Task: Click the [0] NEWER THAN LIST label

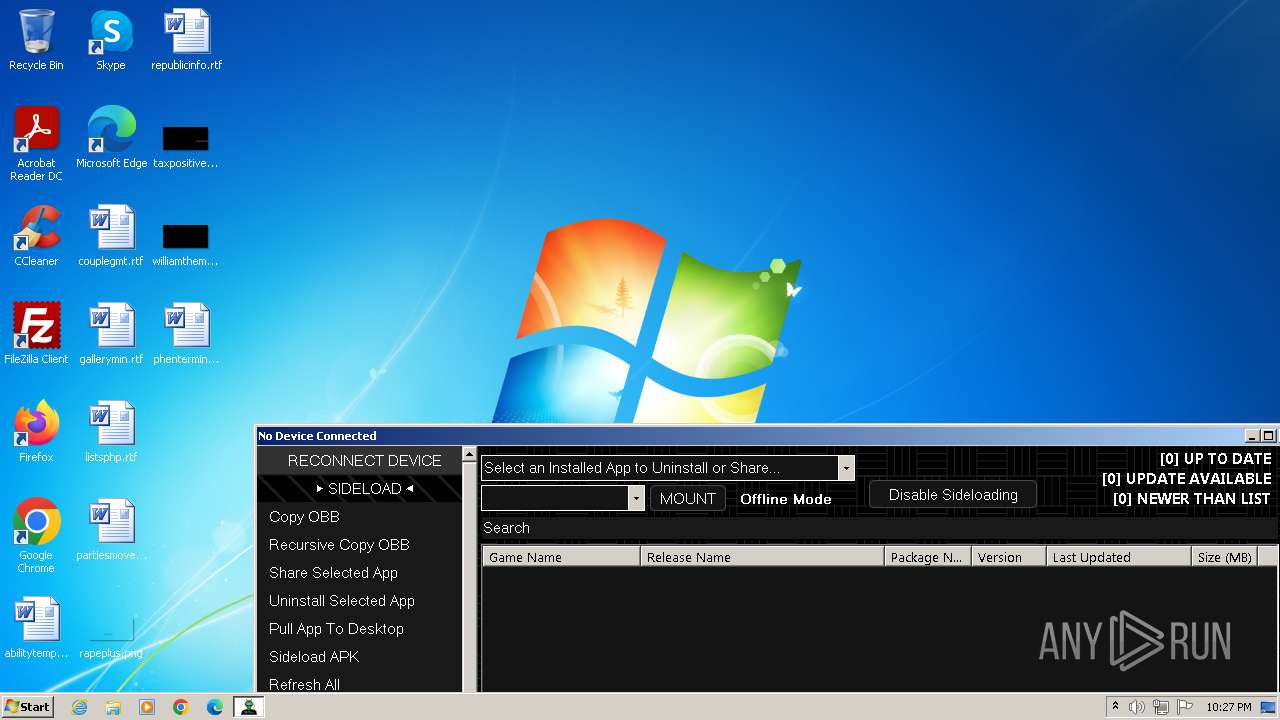Action: pyautogui.click(x=1191, y=499)
